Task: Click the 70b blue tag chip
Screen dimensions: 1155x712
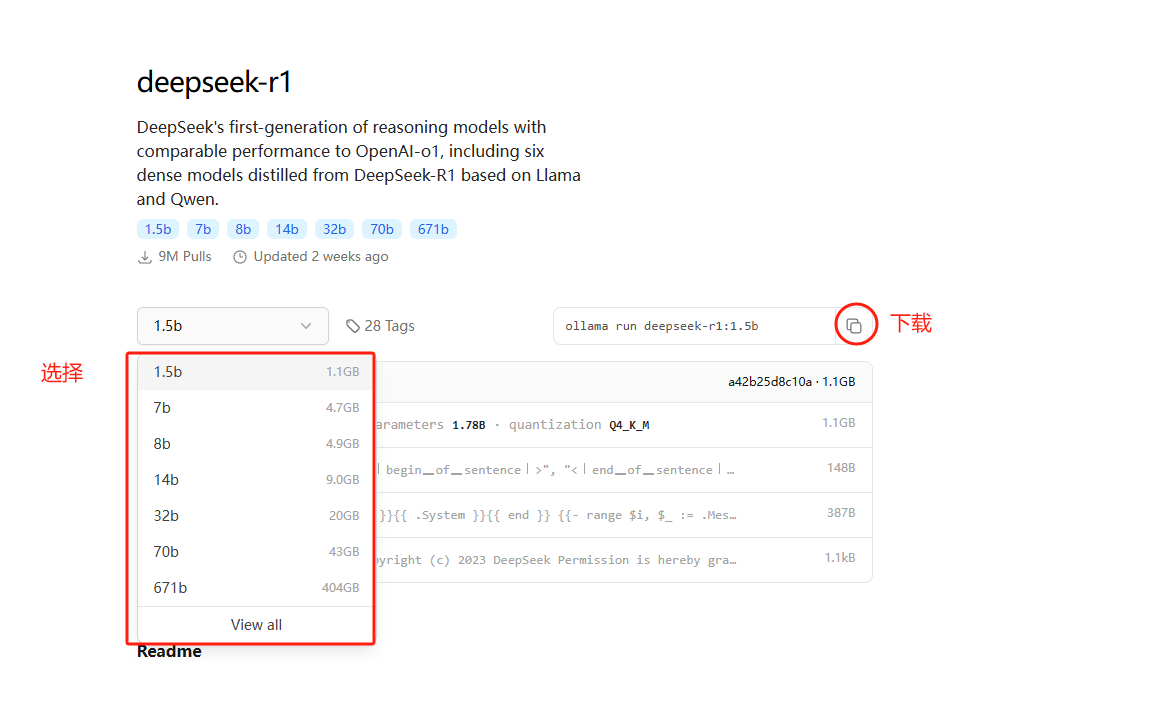Action: (382, 229)
